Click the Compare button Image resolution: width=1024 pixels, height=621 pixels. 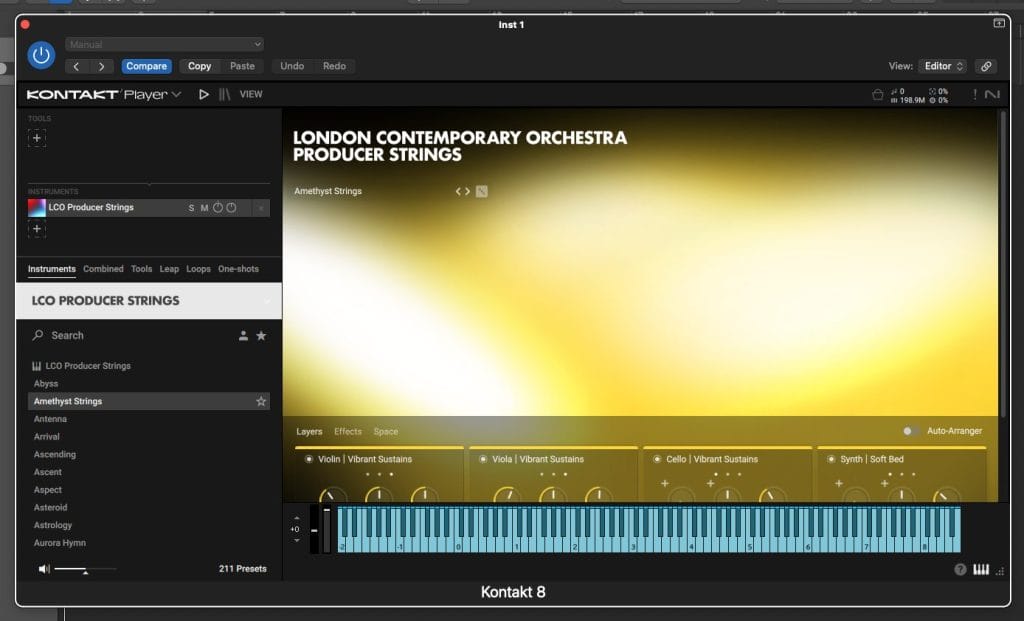click(146, 66)
